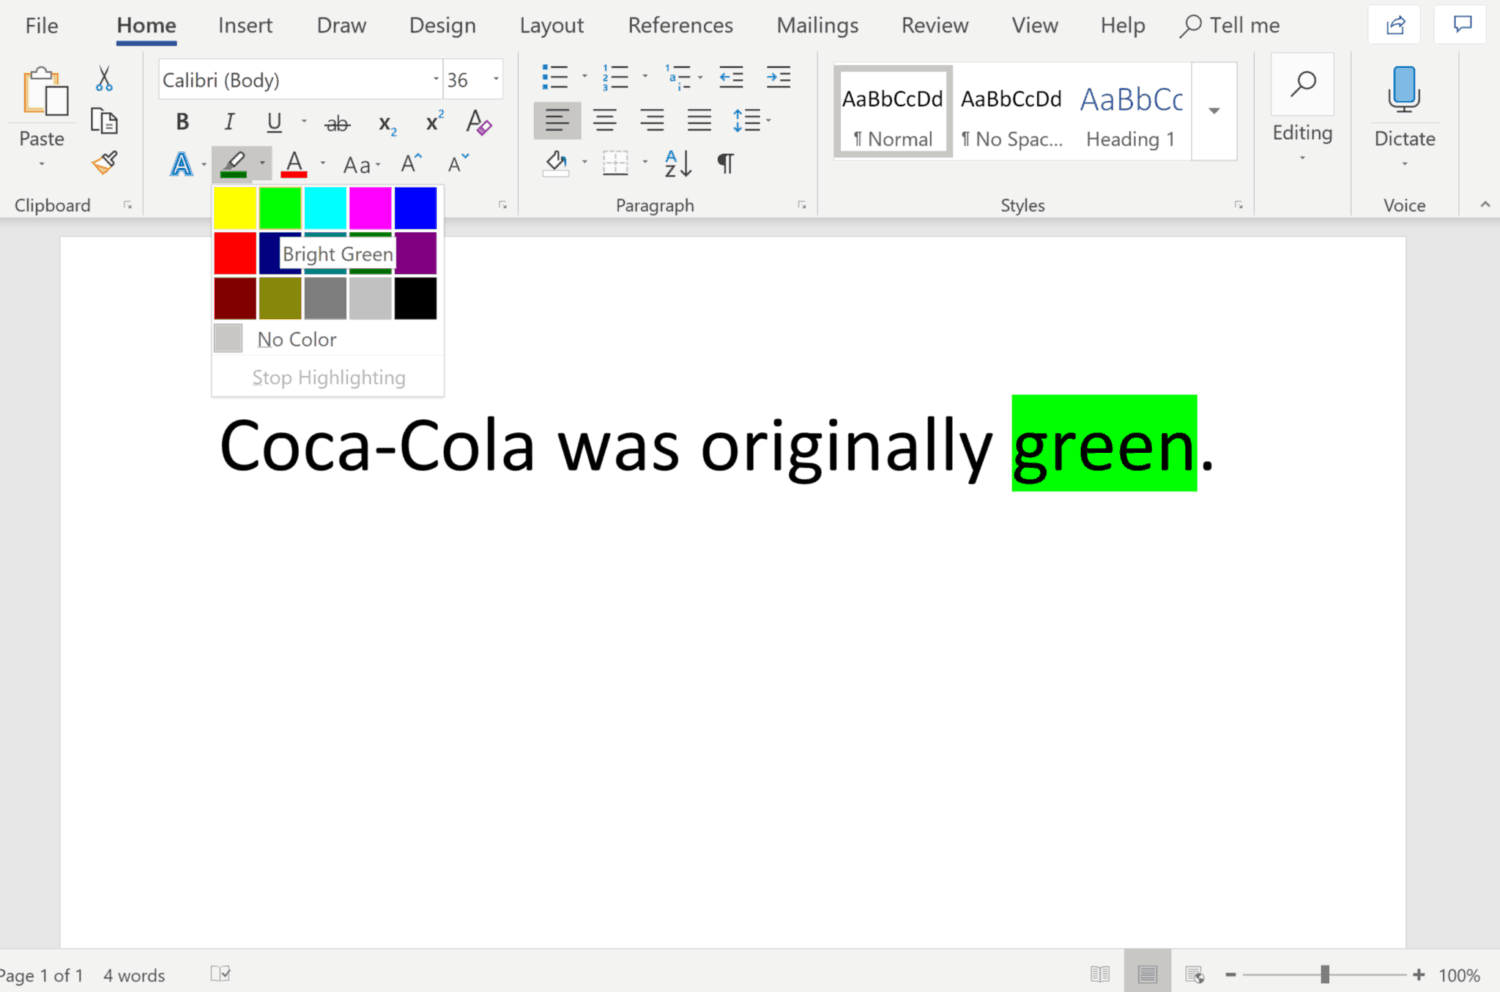This screenshot has width=1500, height=992.
Task: Insert a multilevel list
Action: (678, 77)
